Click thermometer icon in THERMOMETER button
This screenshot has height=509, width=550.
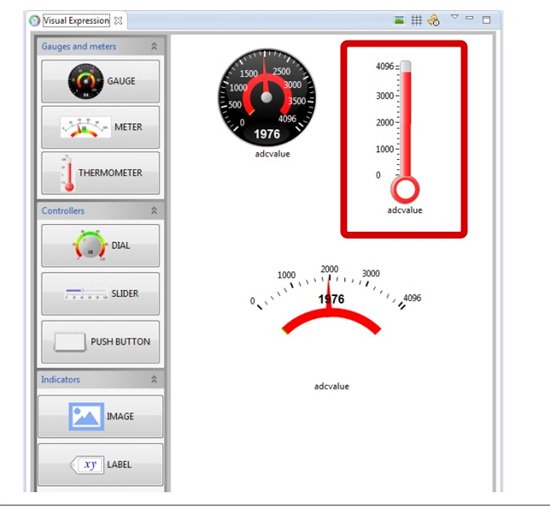coord(68,173)
